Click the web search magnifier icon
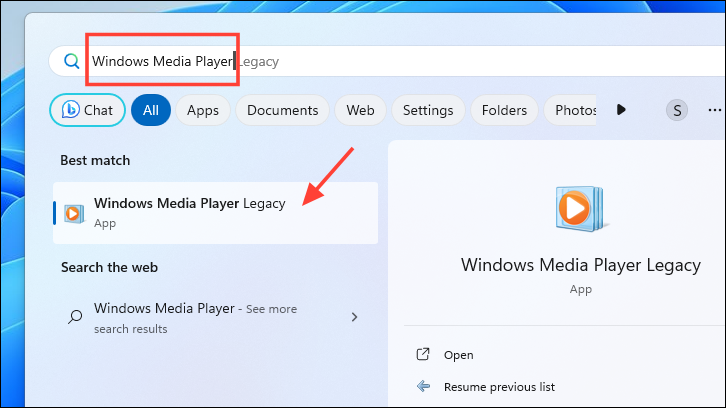Viewport: 726px width, 408px height. point(75,317)
